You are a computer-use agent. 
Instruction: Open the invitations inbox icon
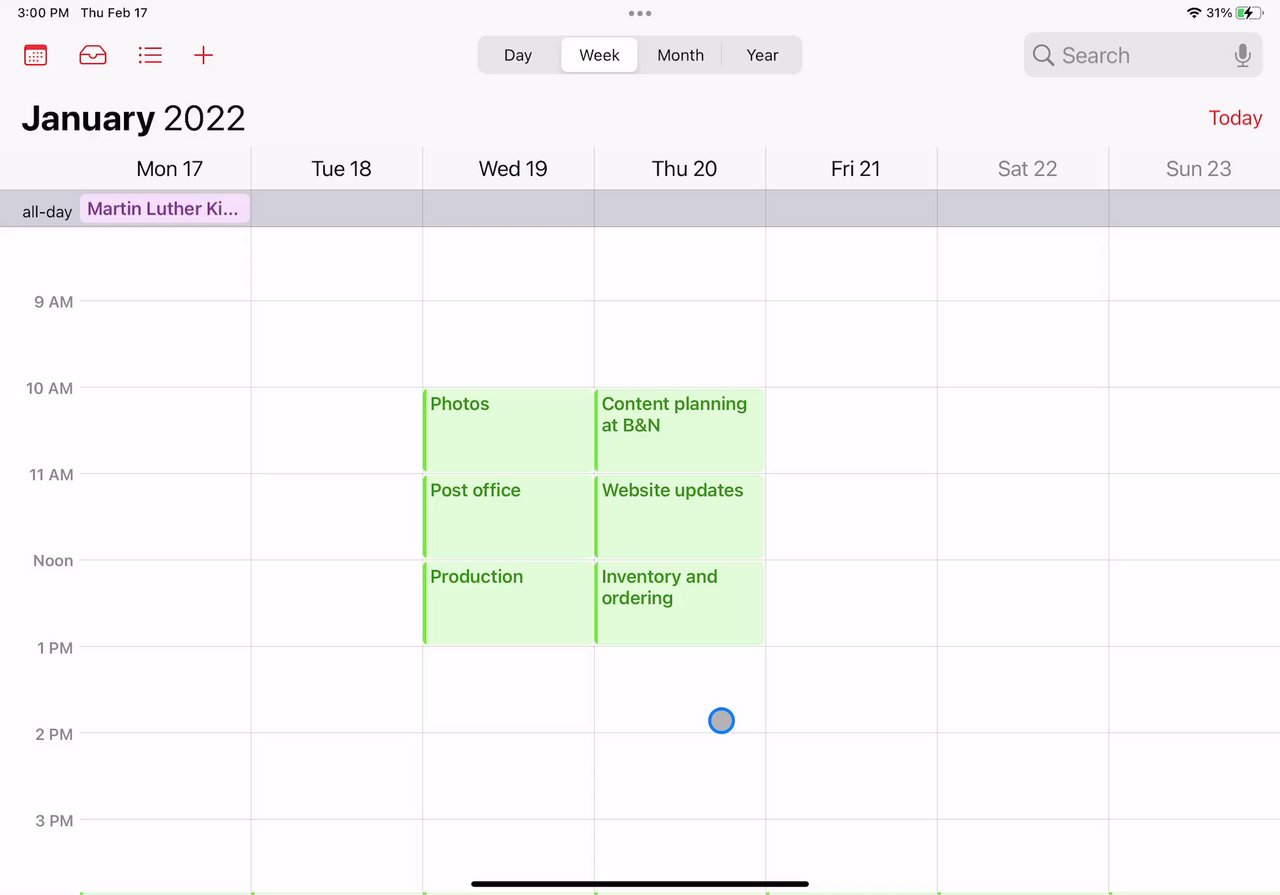click(93, 55)
